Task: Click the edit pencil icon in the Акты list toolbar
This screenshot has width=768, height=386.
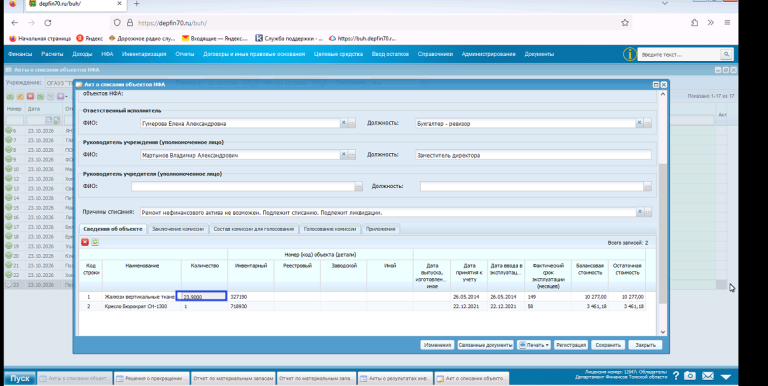Action: [x=20, y=96]
